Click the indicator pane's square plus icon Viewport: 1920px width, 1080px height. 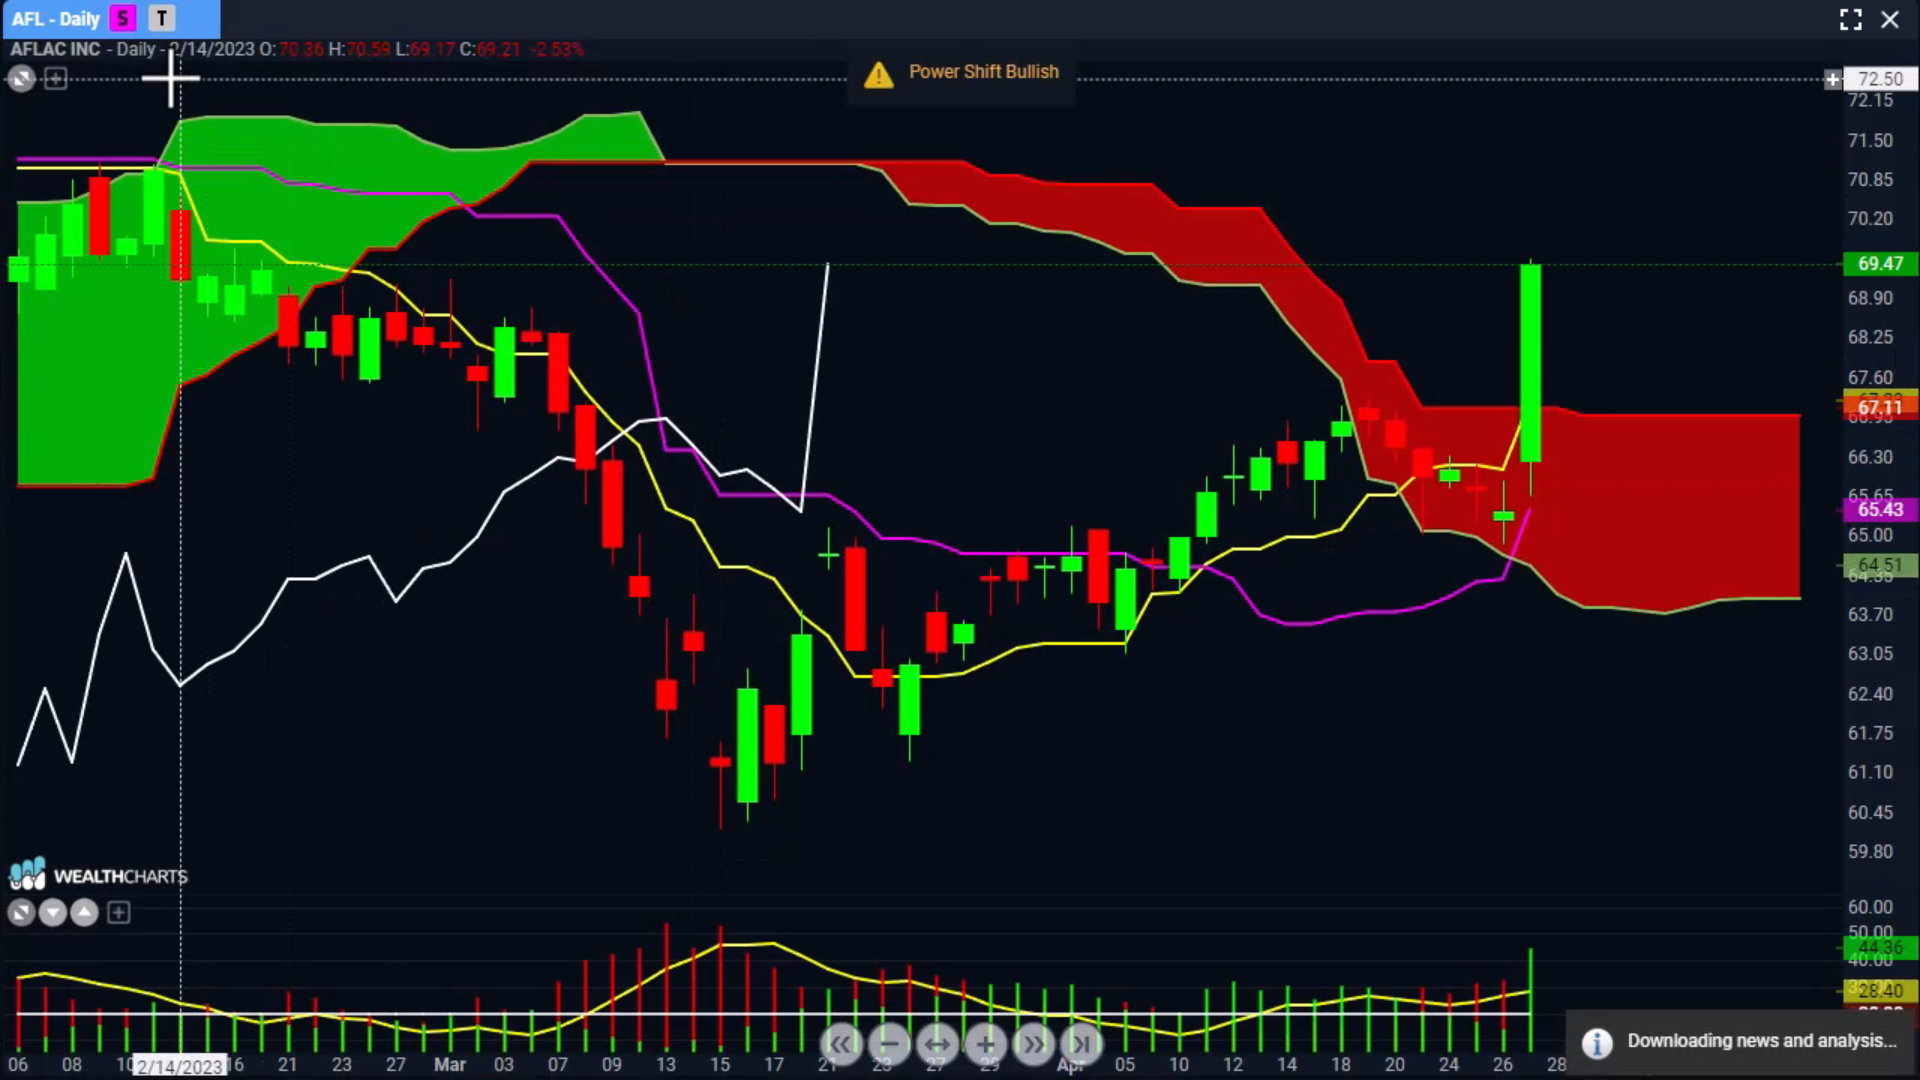click(118, 912)
